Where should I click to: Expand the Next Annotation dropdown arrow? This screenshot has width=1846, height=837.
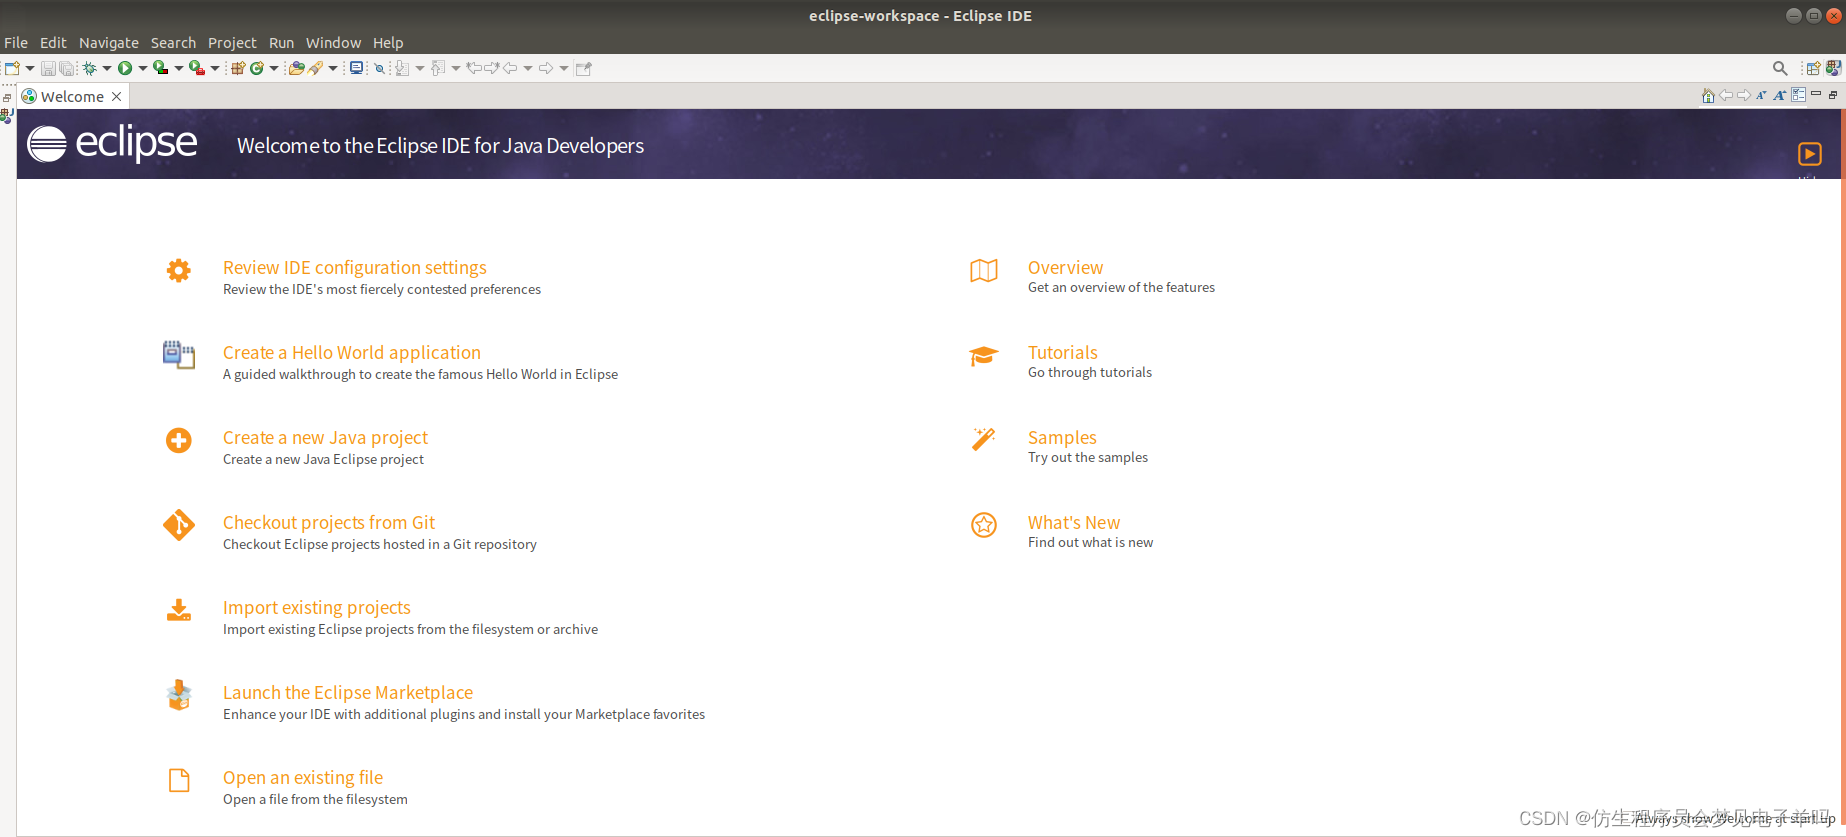(x=420, y=68)
